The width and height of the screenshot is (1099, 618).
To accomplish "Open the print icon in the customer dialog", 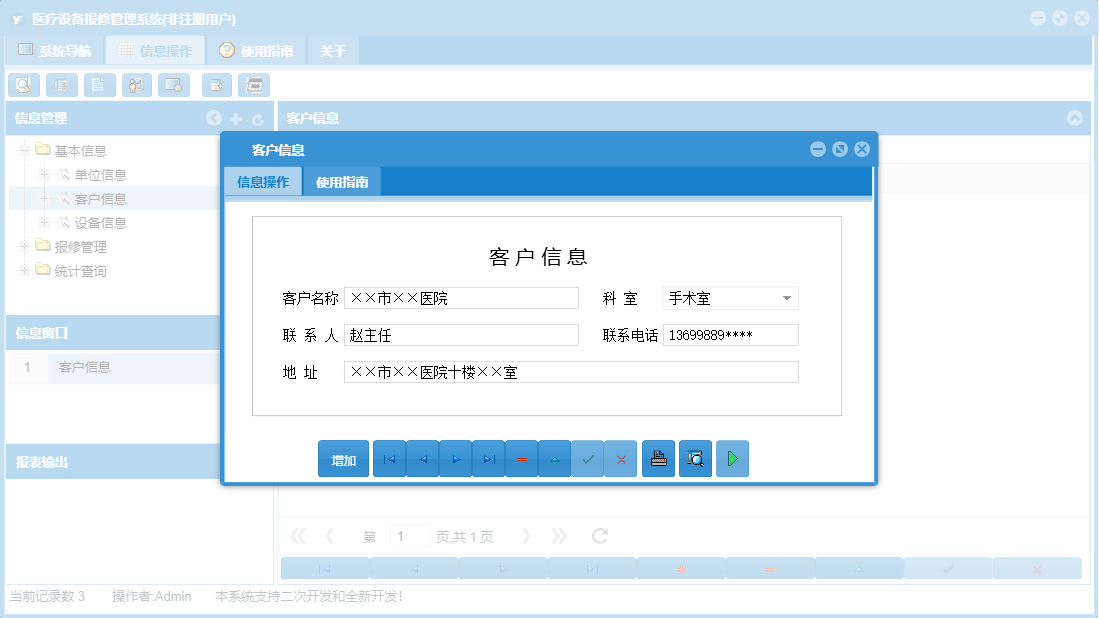I will tap(658, 458).
